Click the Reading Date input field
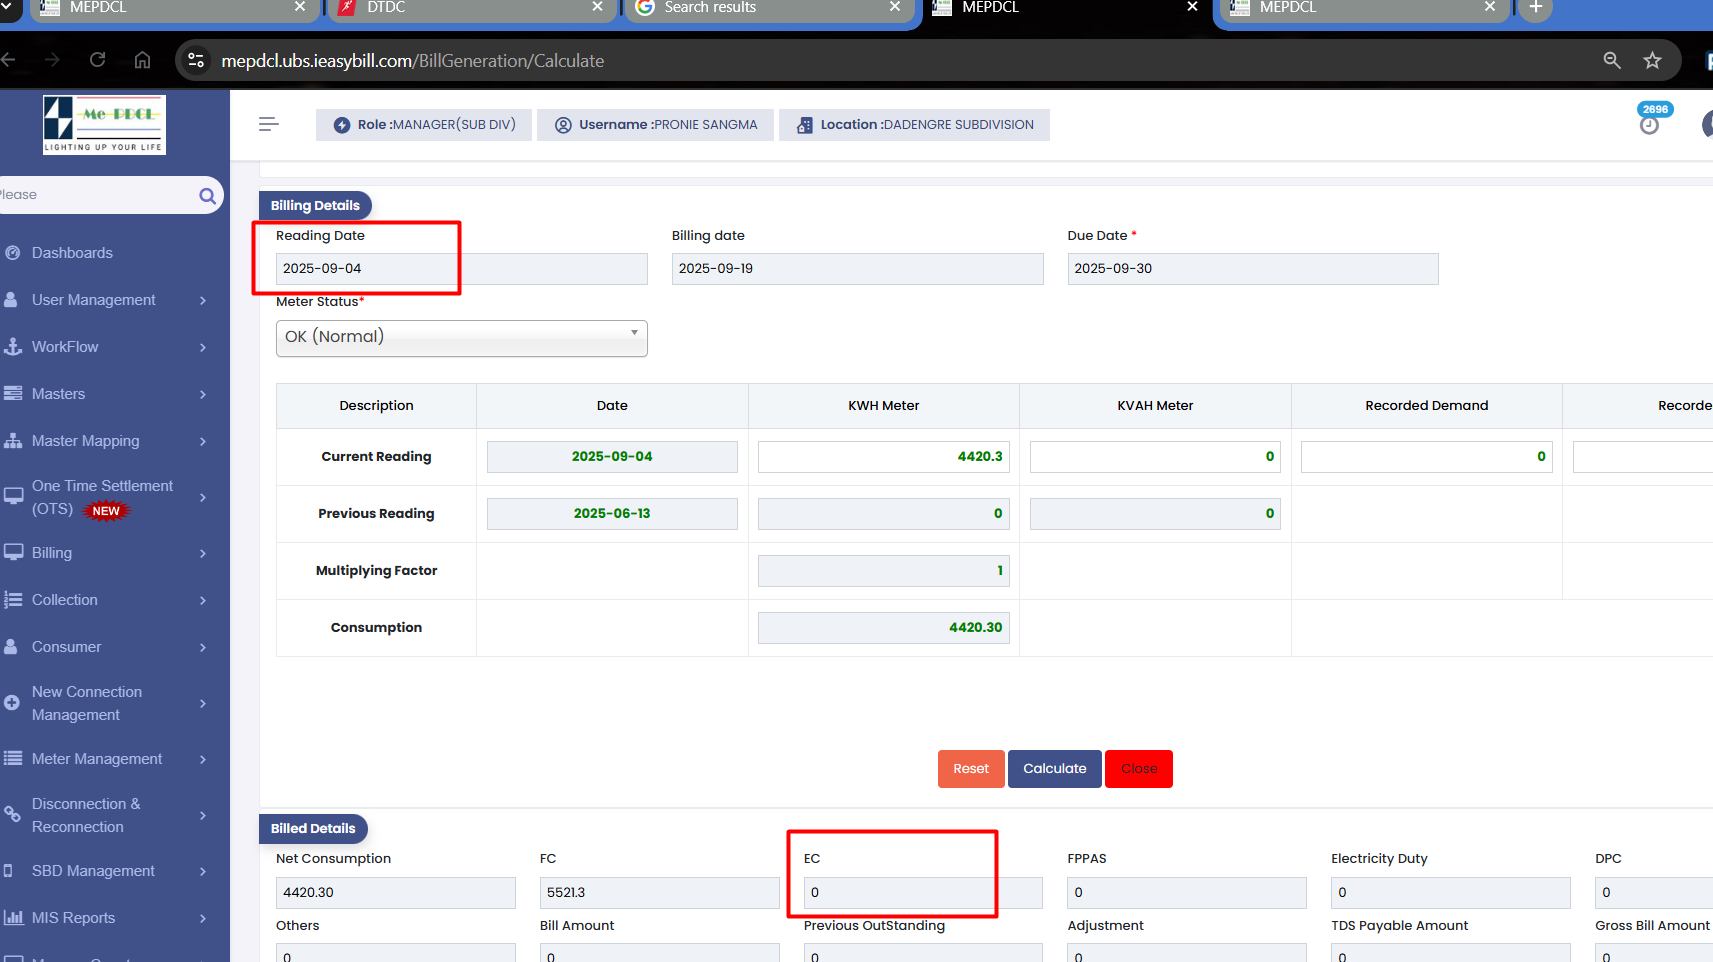Viewport: 1713px width, 962px height. pos(461,269)
